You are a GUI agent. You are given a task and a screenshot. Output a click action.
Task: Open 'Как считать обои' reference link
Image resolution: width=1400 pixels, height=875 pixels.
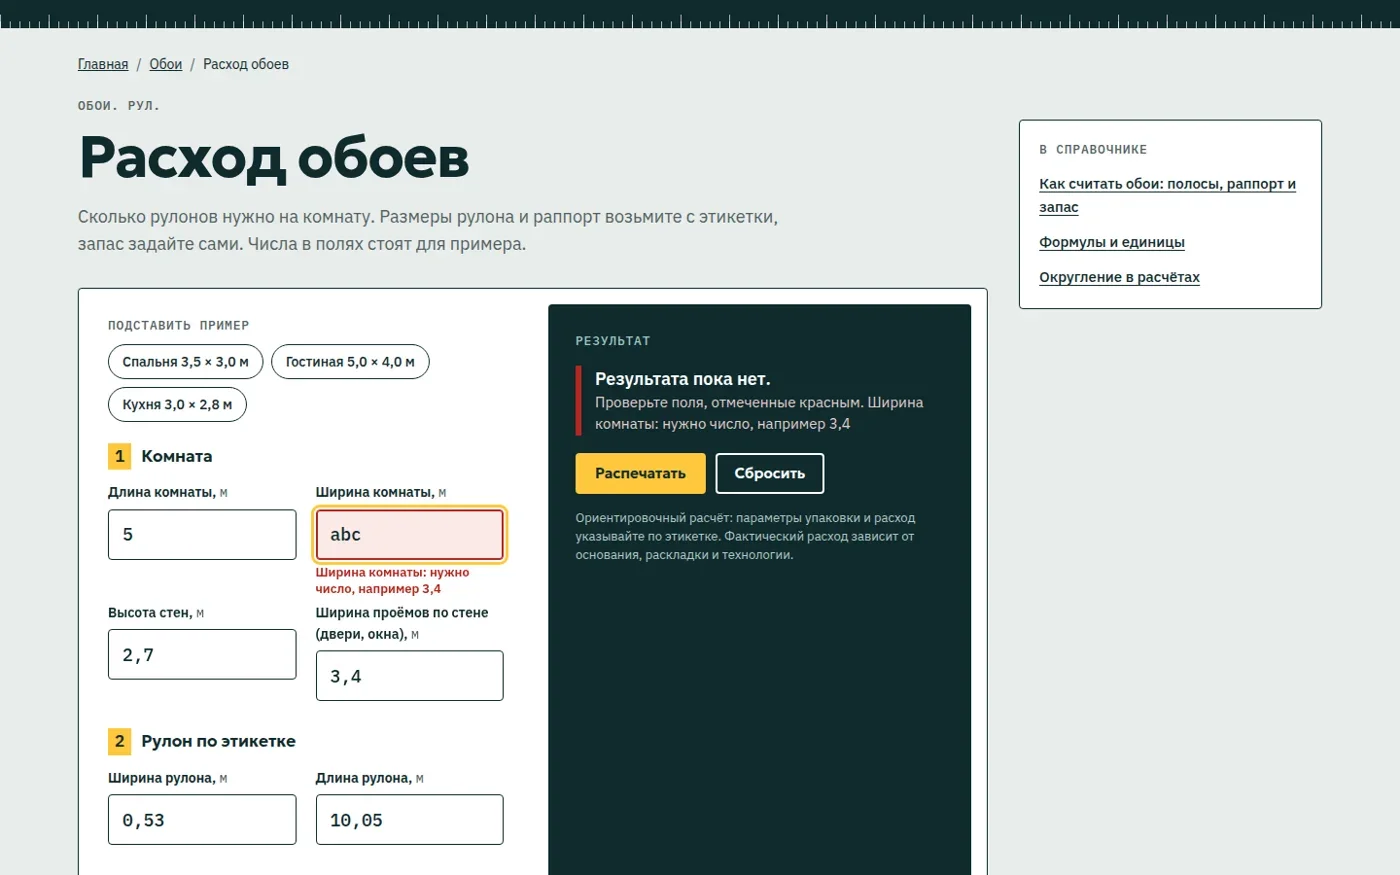[x=1167, y=195]
